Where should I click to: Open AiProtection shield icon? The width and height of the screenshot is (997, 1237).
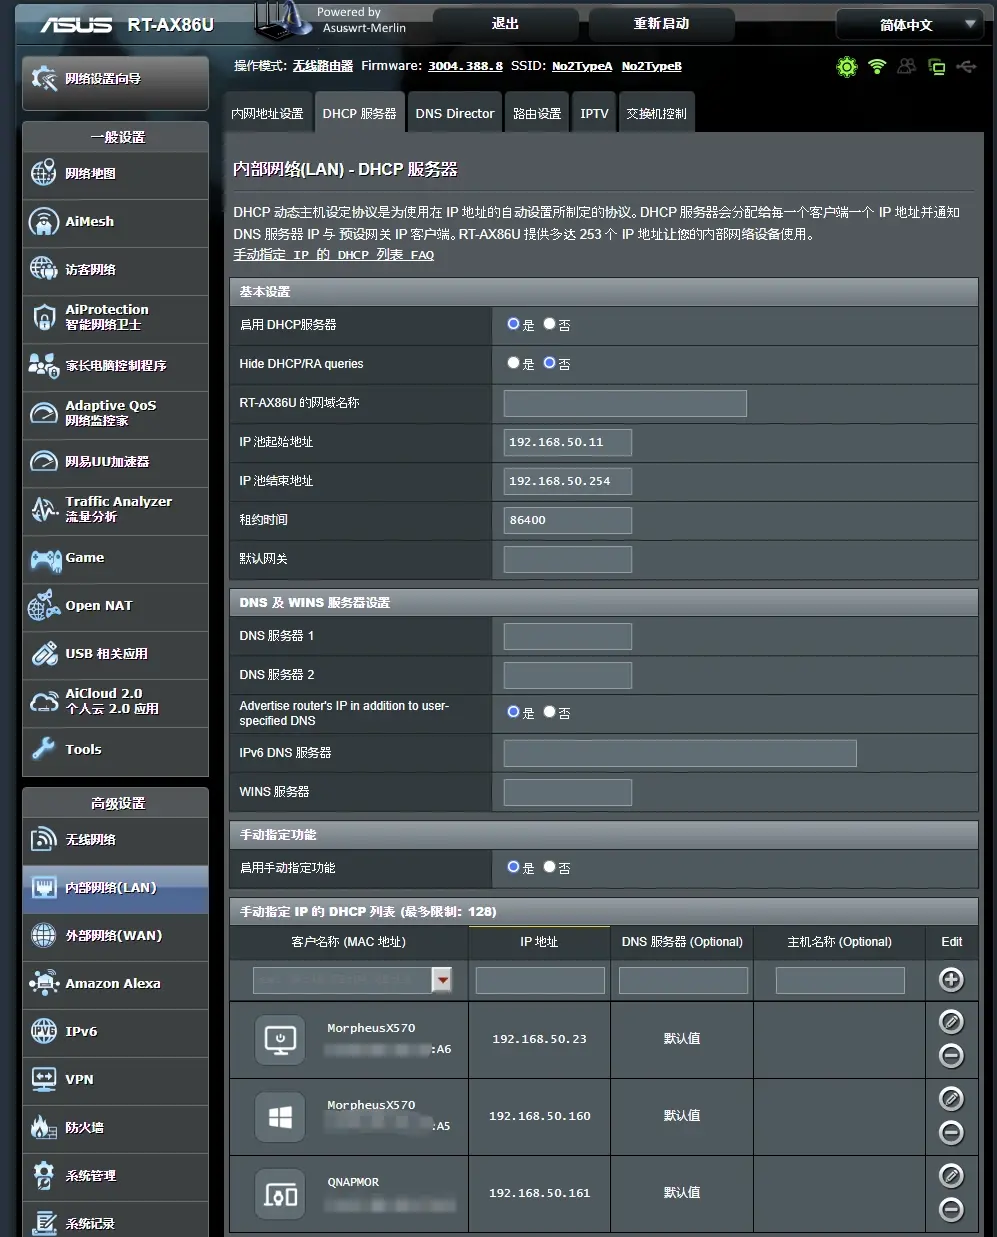[44, 317]
